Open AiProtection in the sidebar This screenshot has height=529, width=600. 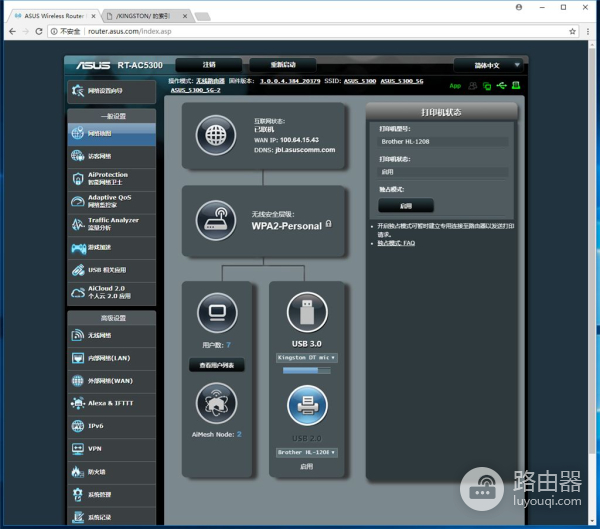coord(112,178)
